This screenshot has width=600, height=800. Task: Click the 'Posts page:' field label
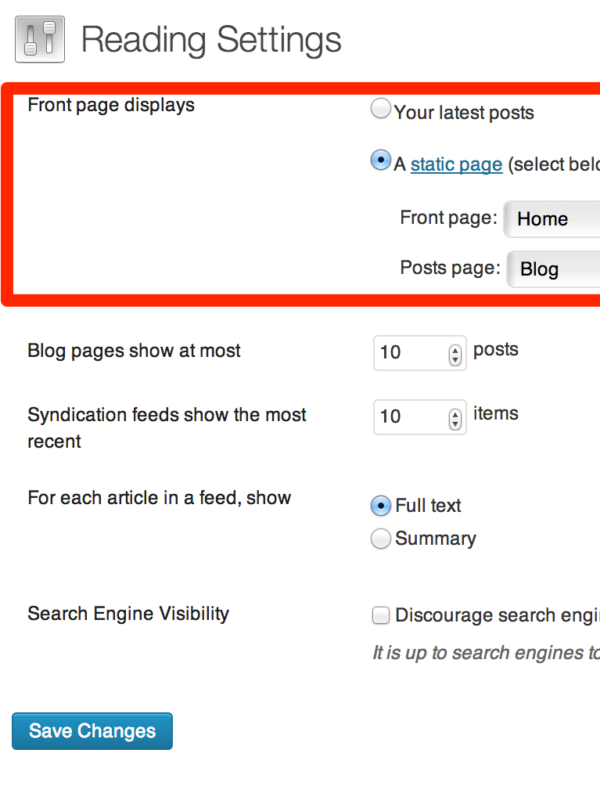pyautogui.click(x=450, y=268)
